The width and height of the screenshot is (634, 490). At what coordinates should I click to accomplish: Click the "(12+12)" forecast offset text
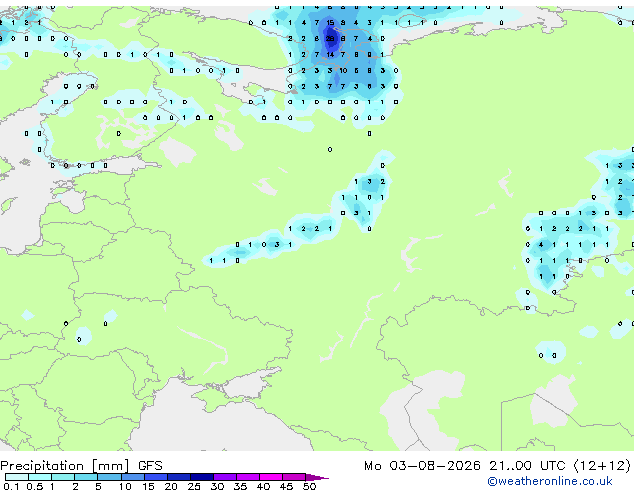[602, 466]
